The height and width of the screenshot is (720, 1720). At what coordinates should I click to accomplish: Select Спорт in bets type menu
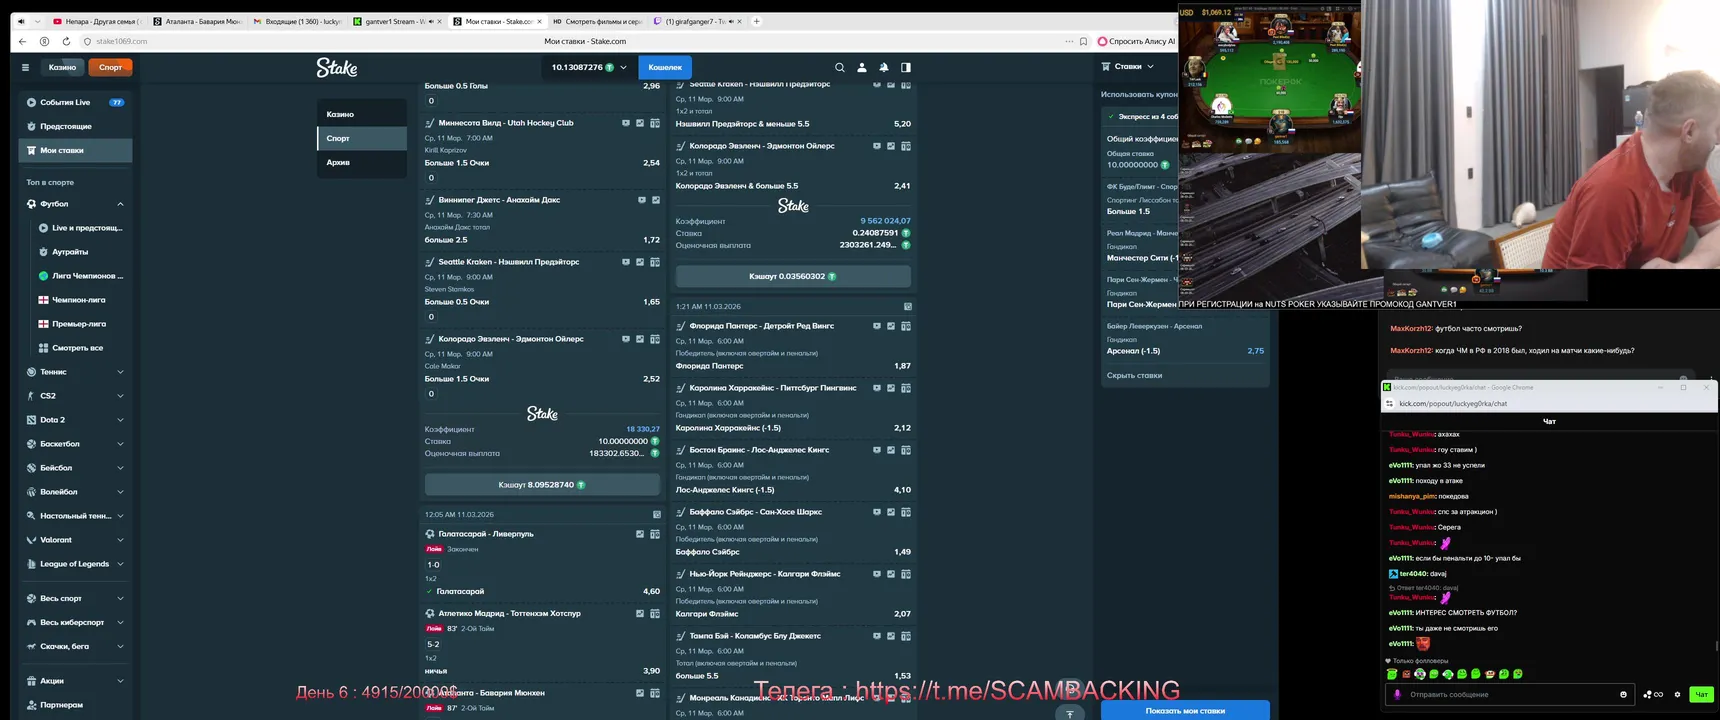click(x=362, y=138)
